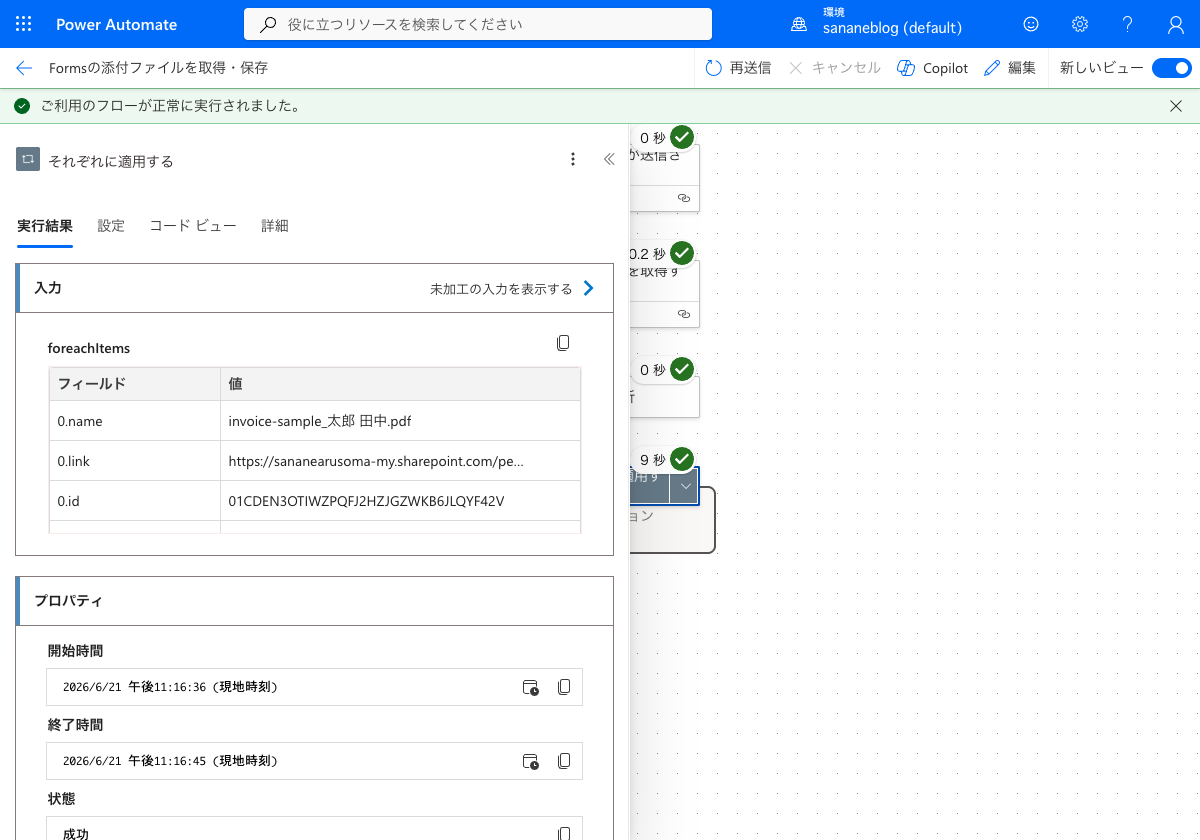Click the Copilot button
The image size is (1200, 840).
933,68
